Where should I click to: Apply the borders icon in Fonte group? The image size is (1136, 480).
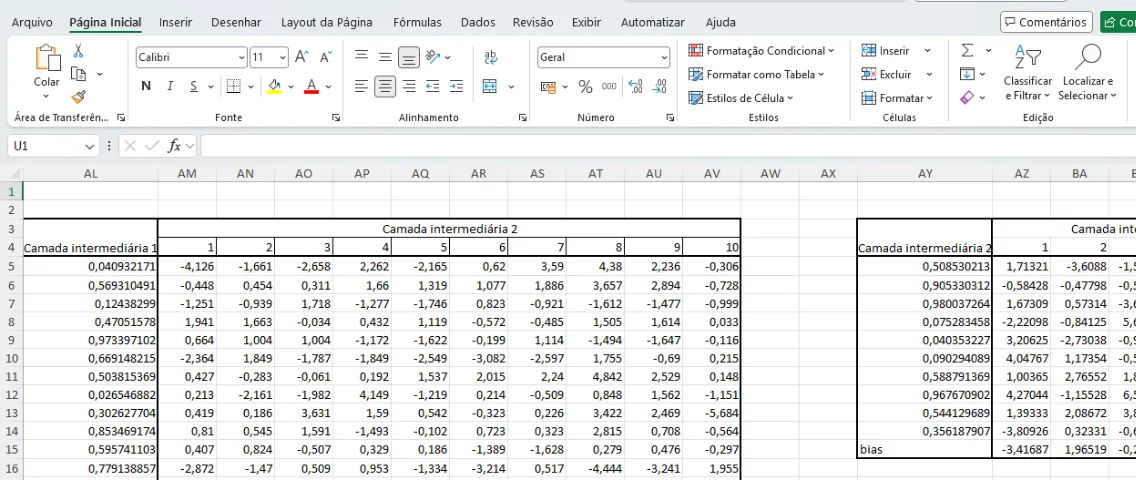pos(233,86)
